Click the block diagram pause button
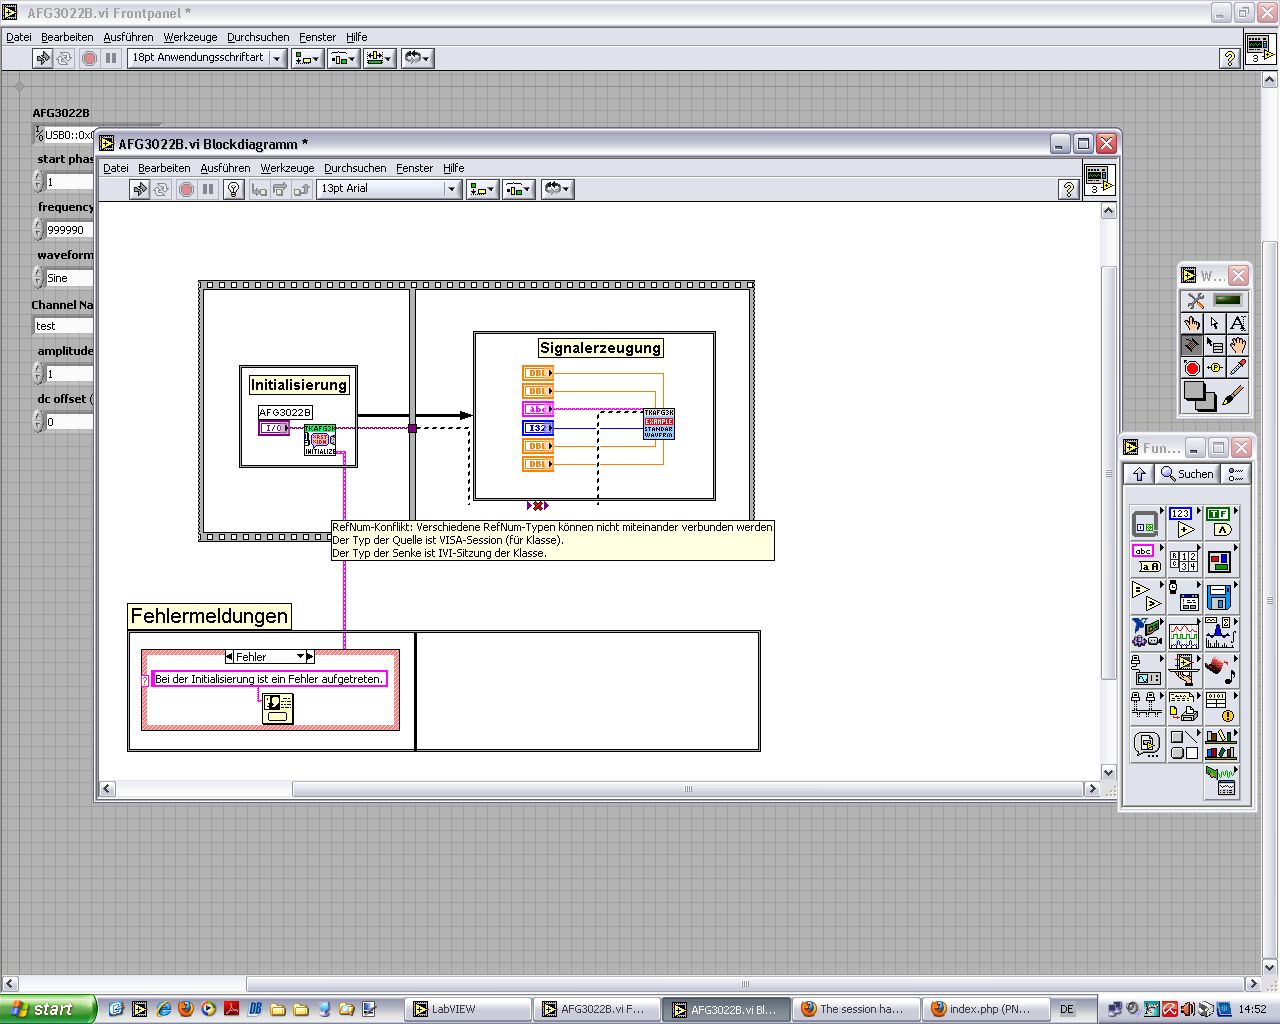Image resolution: width=1280 pixels, height=1024 pixels. [x=208, y=189]
